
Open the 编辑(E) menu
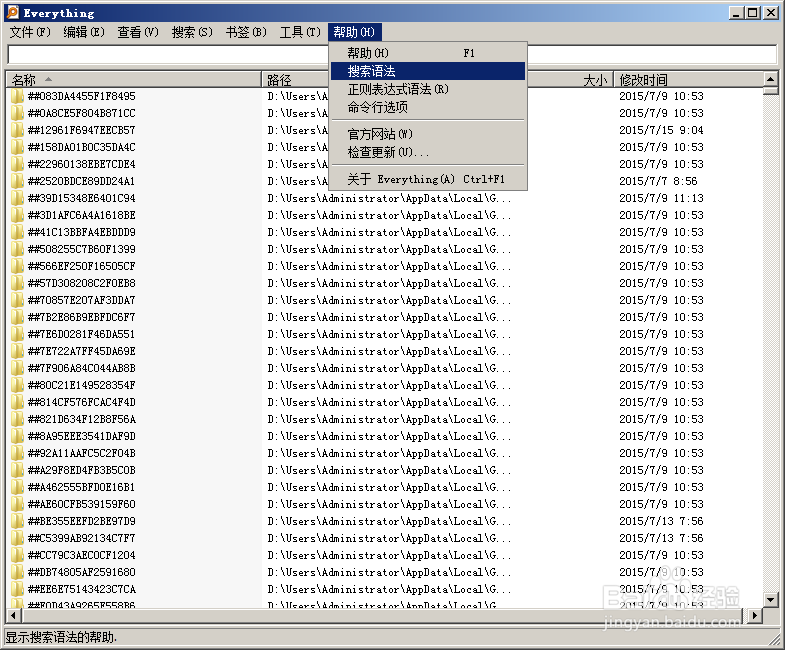click(x=84, y=32)
